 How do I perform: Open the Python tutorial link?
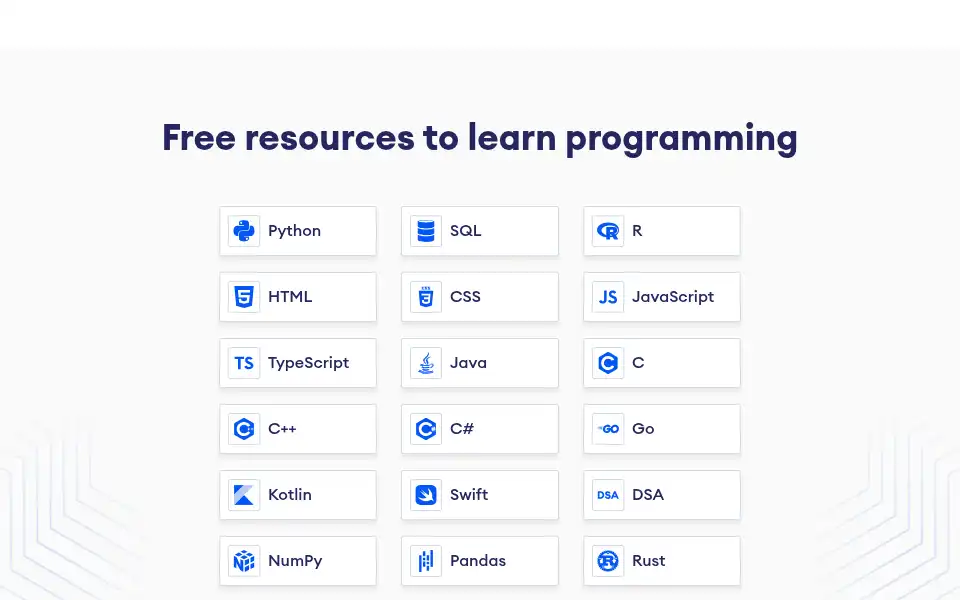coord(298,231)
